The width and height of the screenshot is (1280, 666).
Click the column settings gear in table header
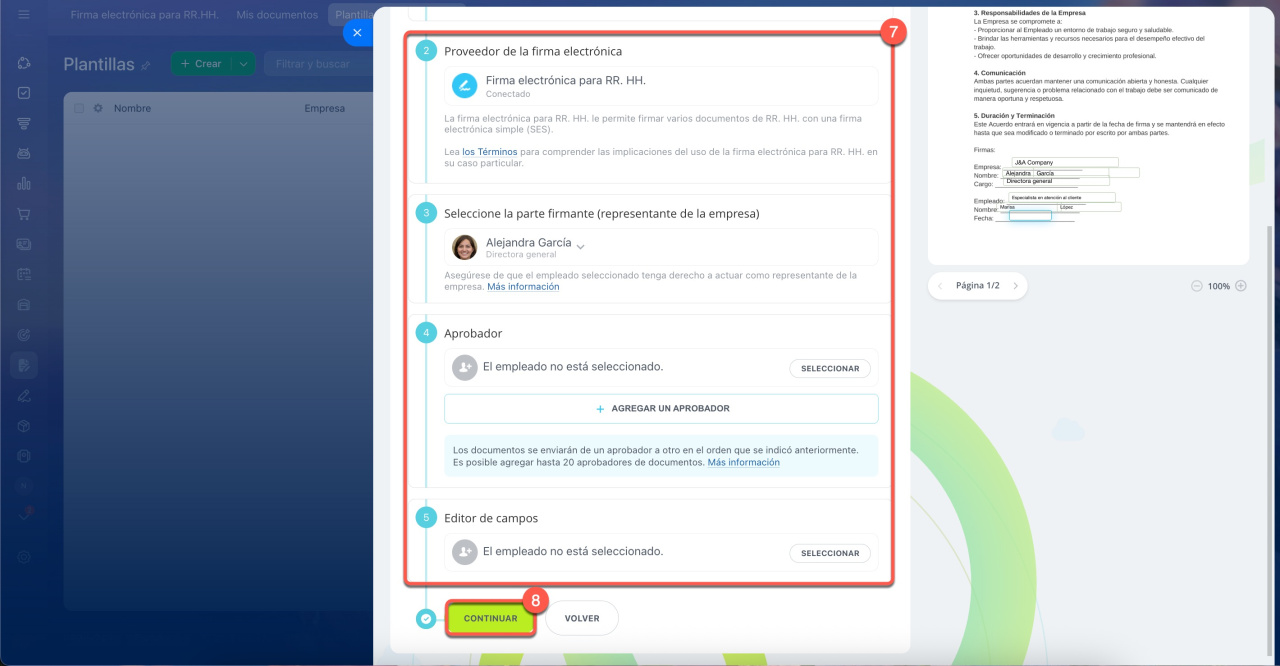pyautogui.click(x=98, y=108)
